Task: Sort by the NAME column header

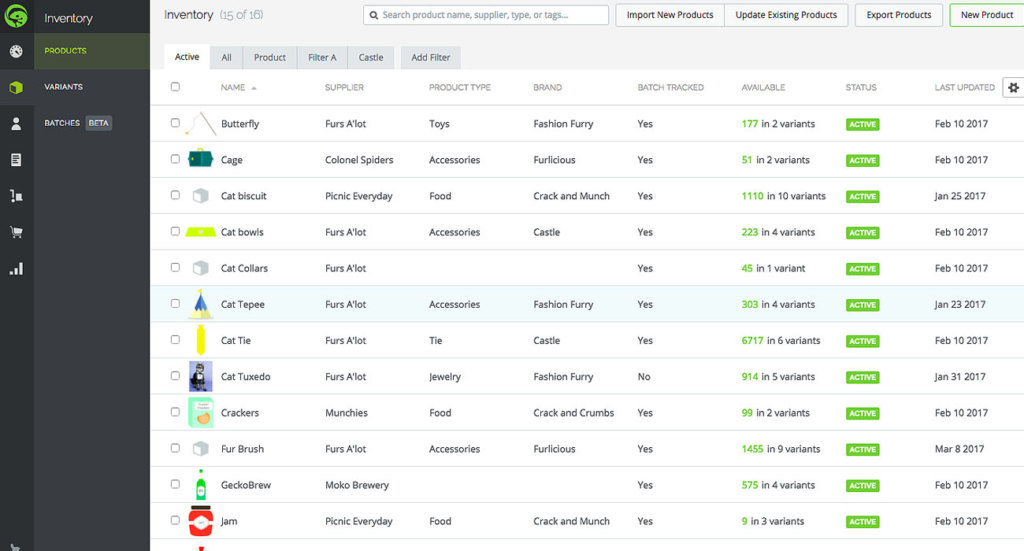Action: pos(233,87)
